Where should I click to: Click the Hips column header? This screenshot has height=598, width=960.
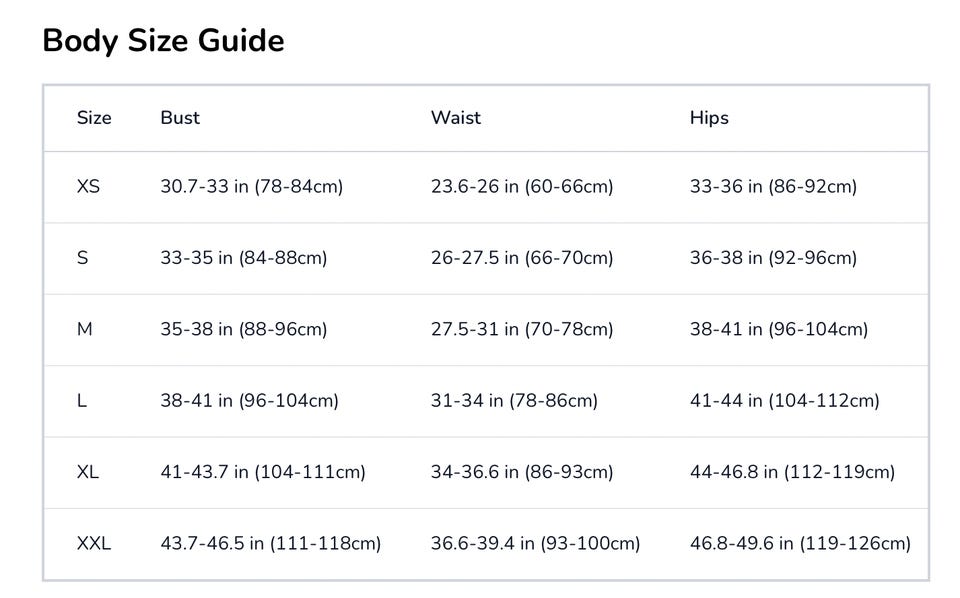[709, 118]
